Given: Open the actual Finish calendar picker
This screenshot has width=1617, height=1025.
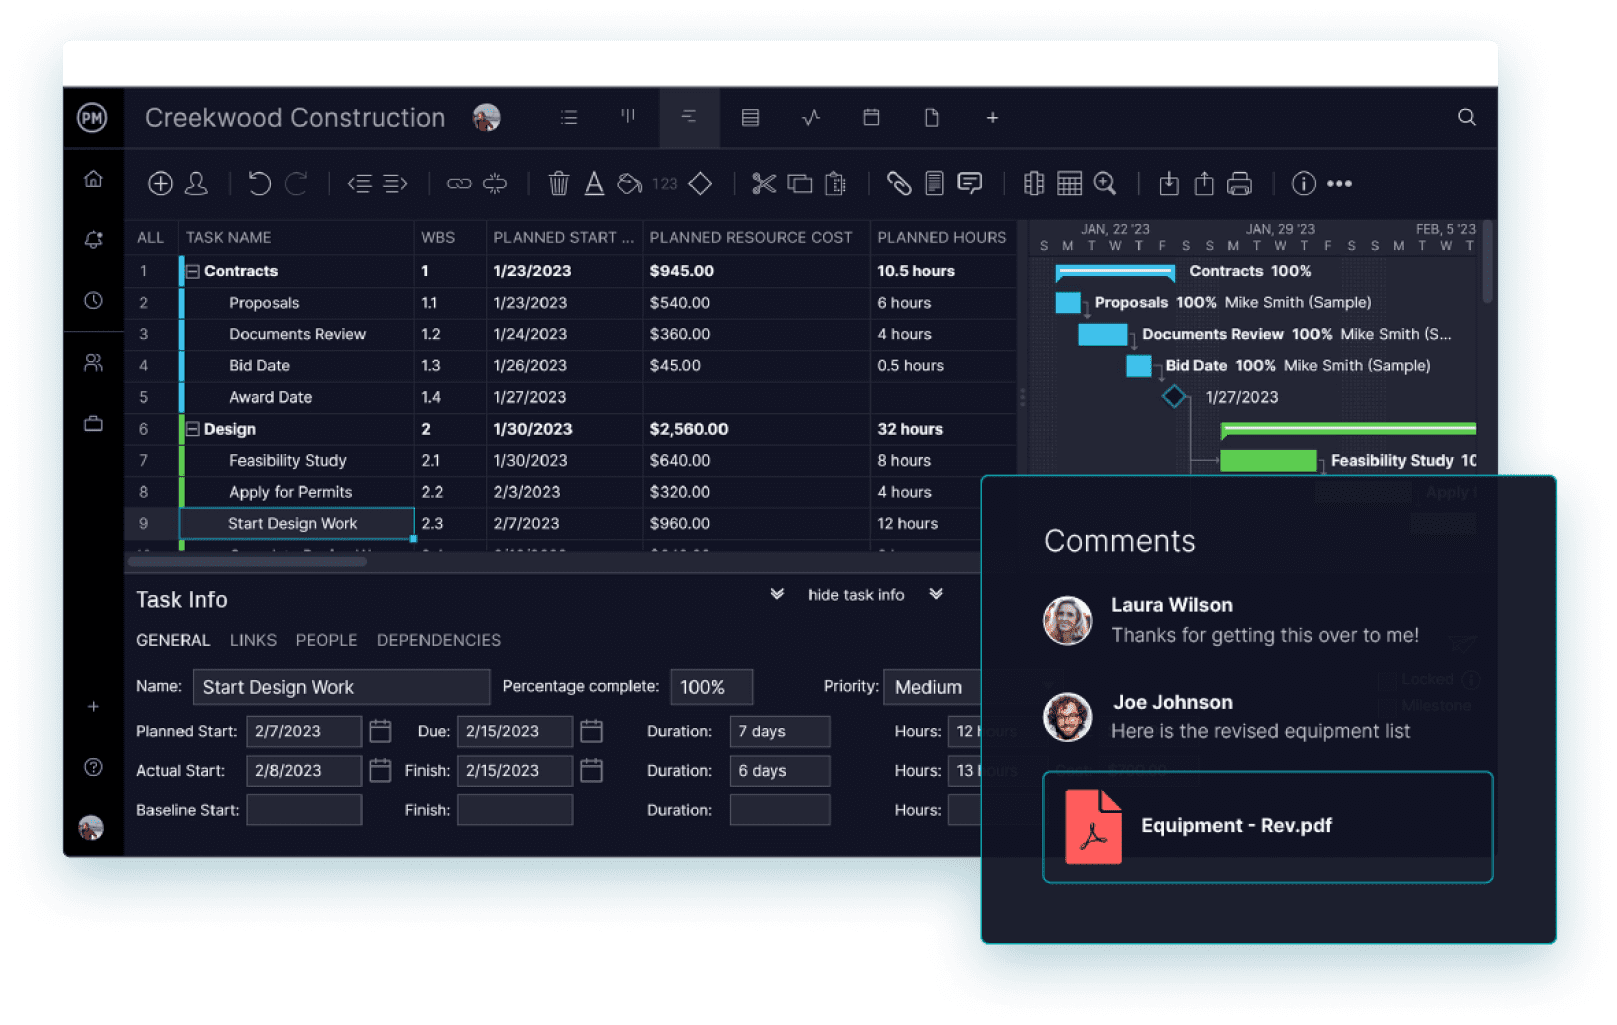Looking at the screenshot, I should coord(592,770).
